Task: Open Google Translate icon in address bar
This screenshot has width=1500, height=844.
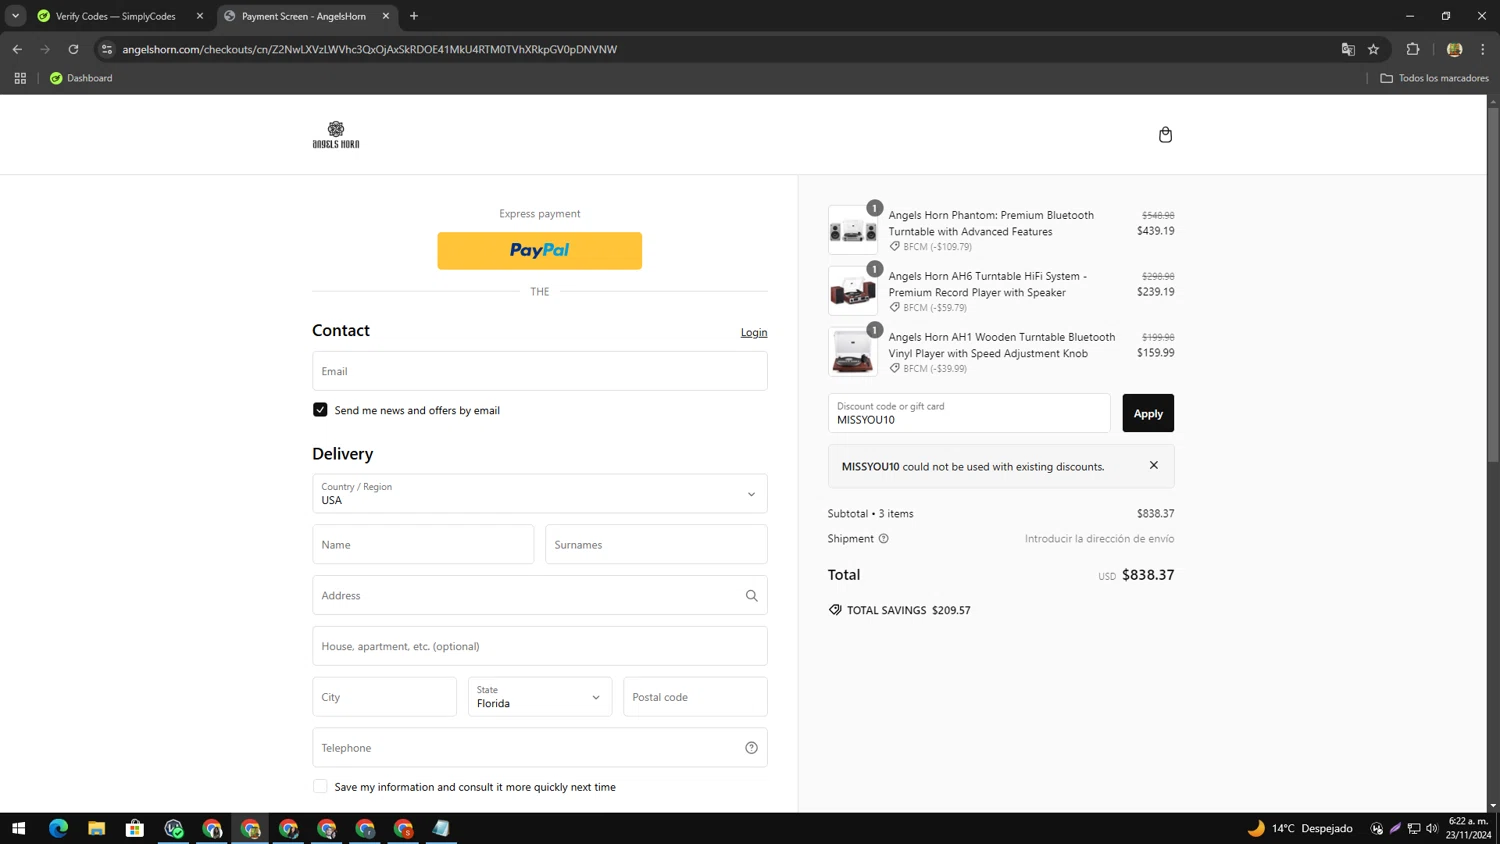Action: 1348,49
